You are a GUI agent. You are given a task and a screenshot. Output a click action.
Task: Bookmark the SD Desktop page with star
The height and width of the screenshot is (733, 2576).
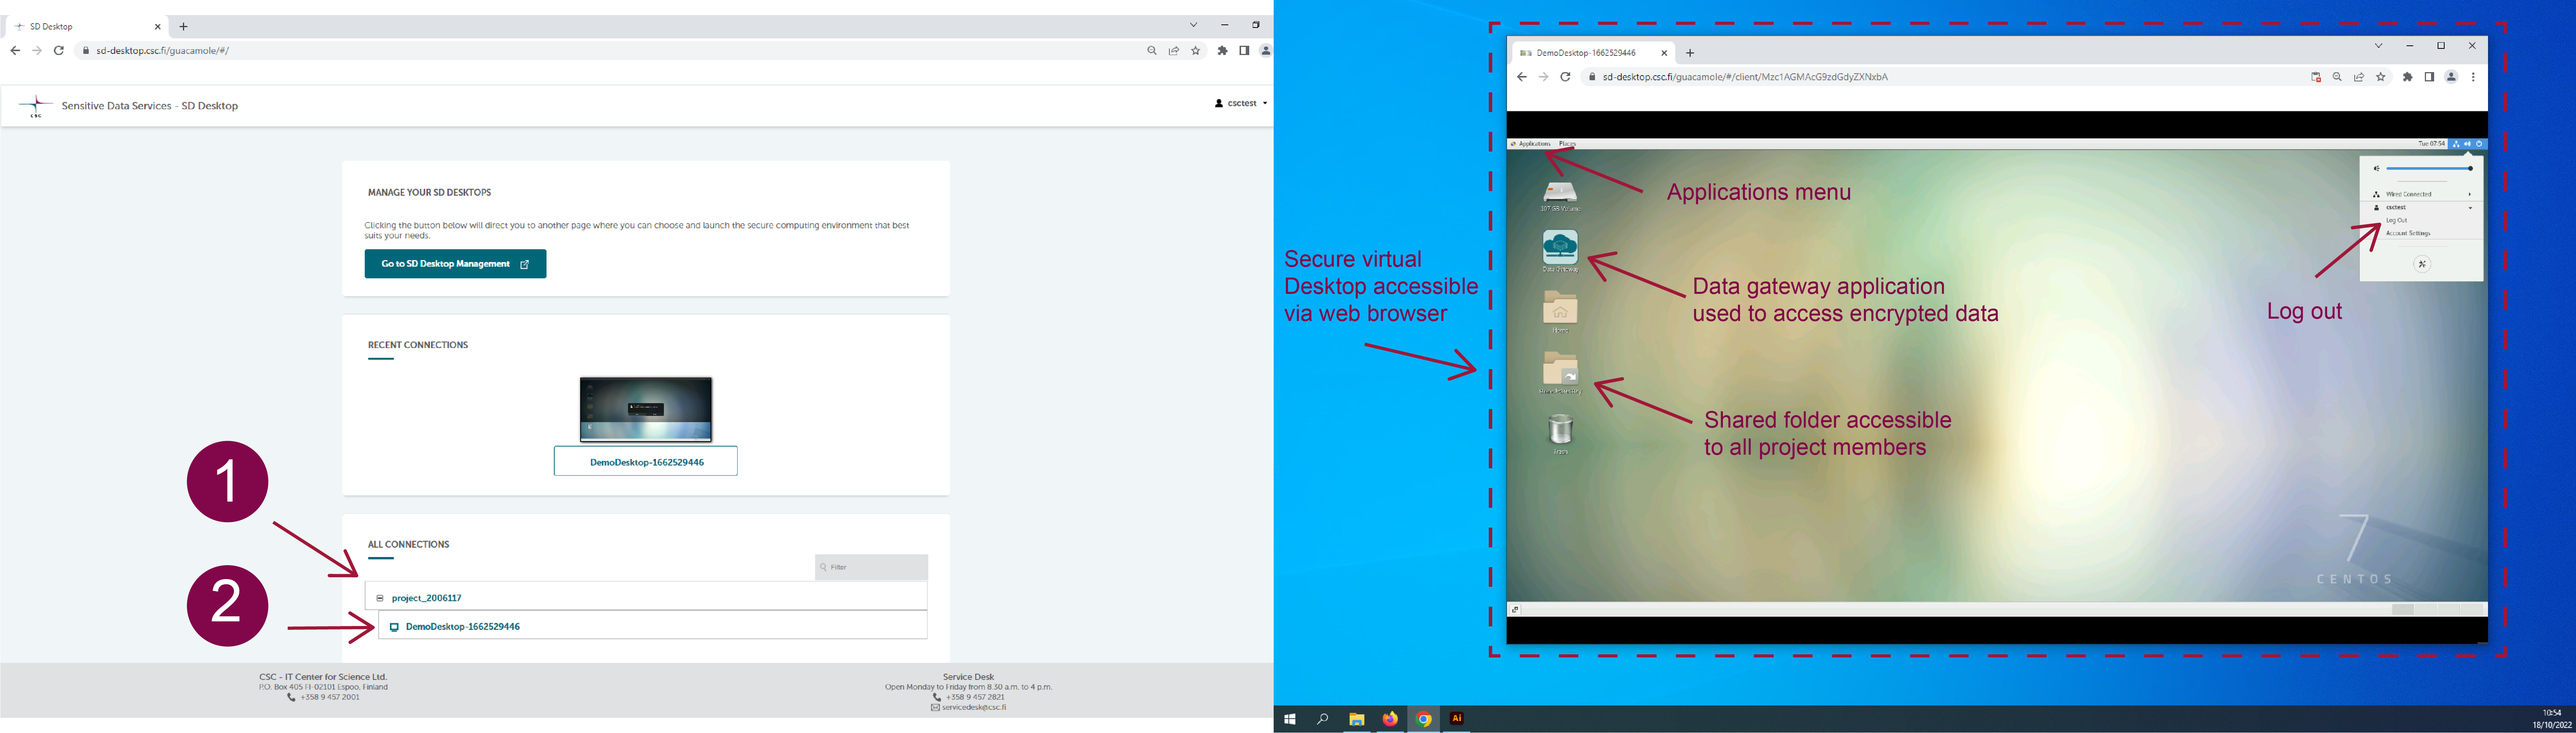1196,51
